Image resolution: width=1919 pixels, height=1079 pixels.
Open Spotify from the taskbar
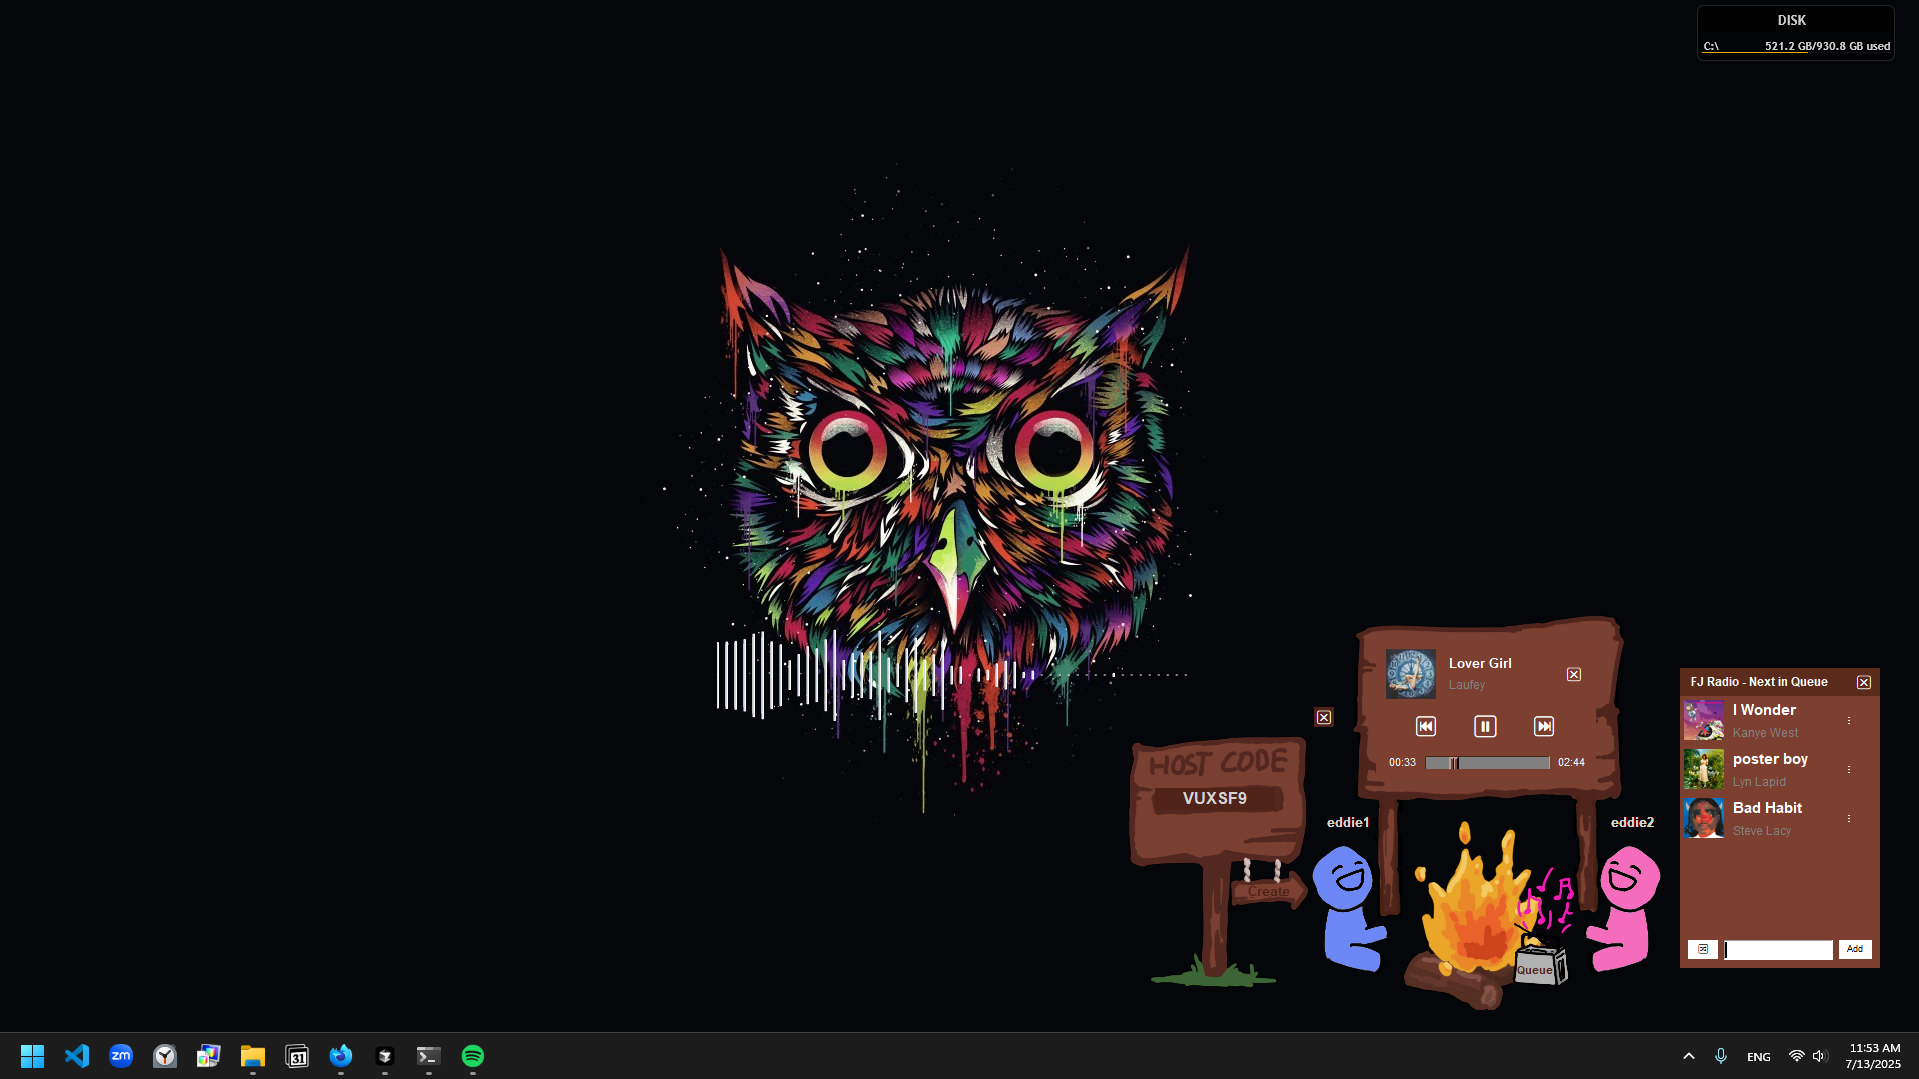pyautogui.click(x=473, y=1056)
